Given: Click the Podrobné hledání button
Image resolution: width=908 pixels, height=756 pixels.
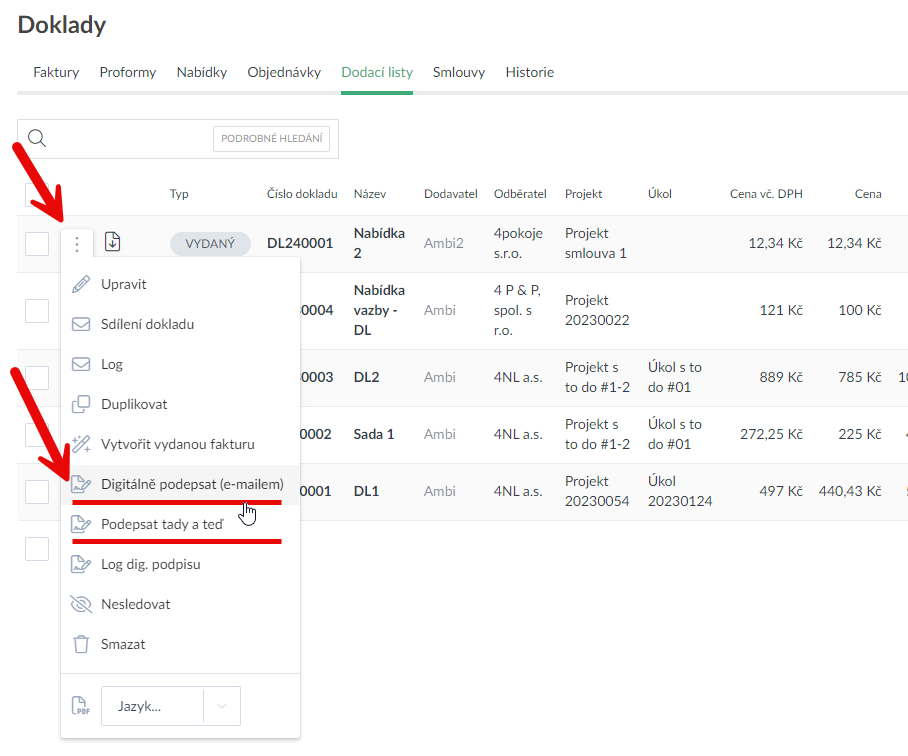Looking at the screenshot, I should coord(271,139).
